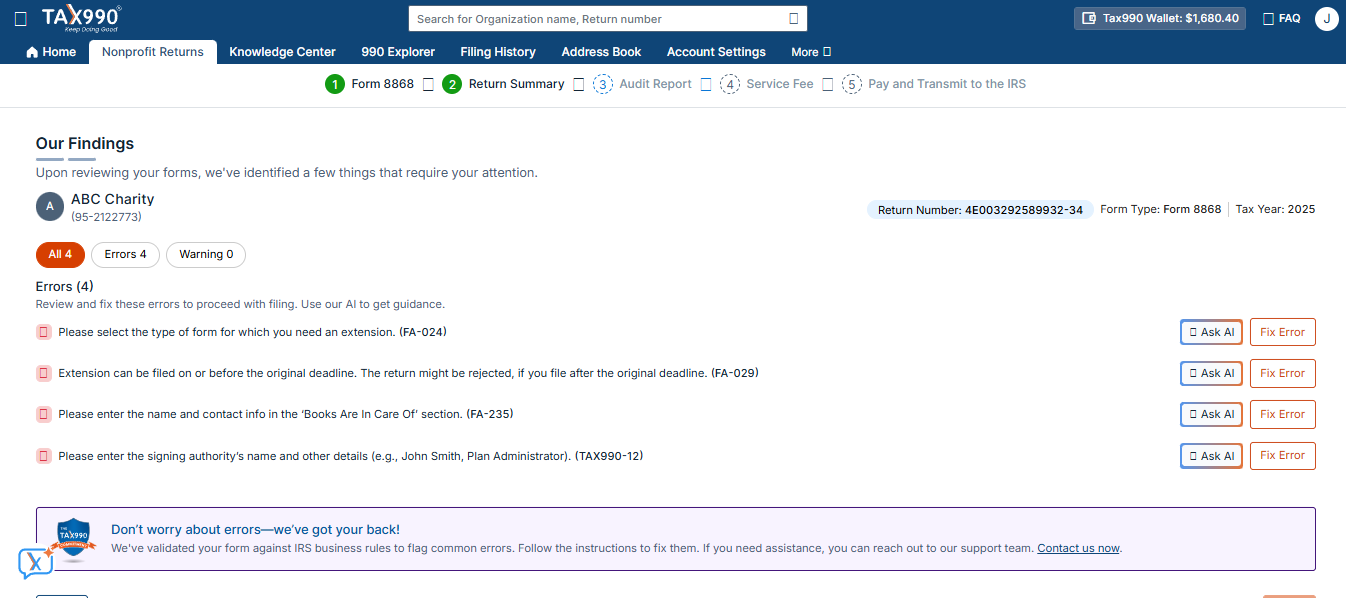This screenshot has width=1346, height=598.
Task: Click step 3 Audit Report
Action: pos(642,84)
